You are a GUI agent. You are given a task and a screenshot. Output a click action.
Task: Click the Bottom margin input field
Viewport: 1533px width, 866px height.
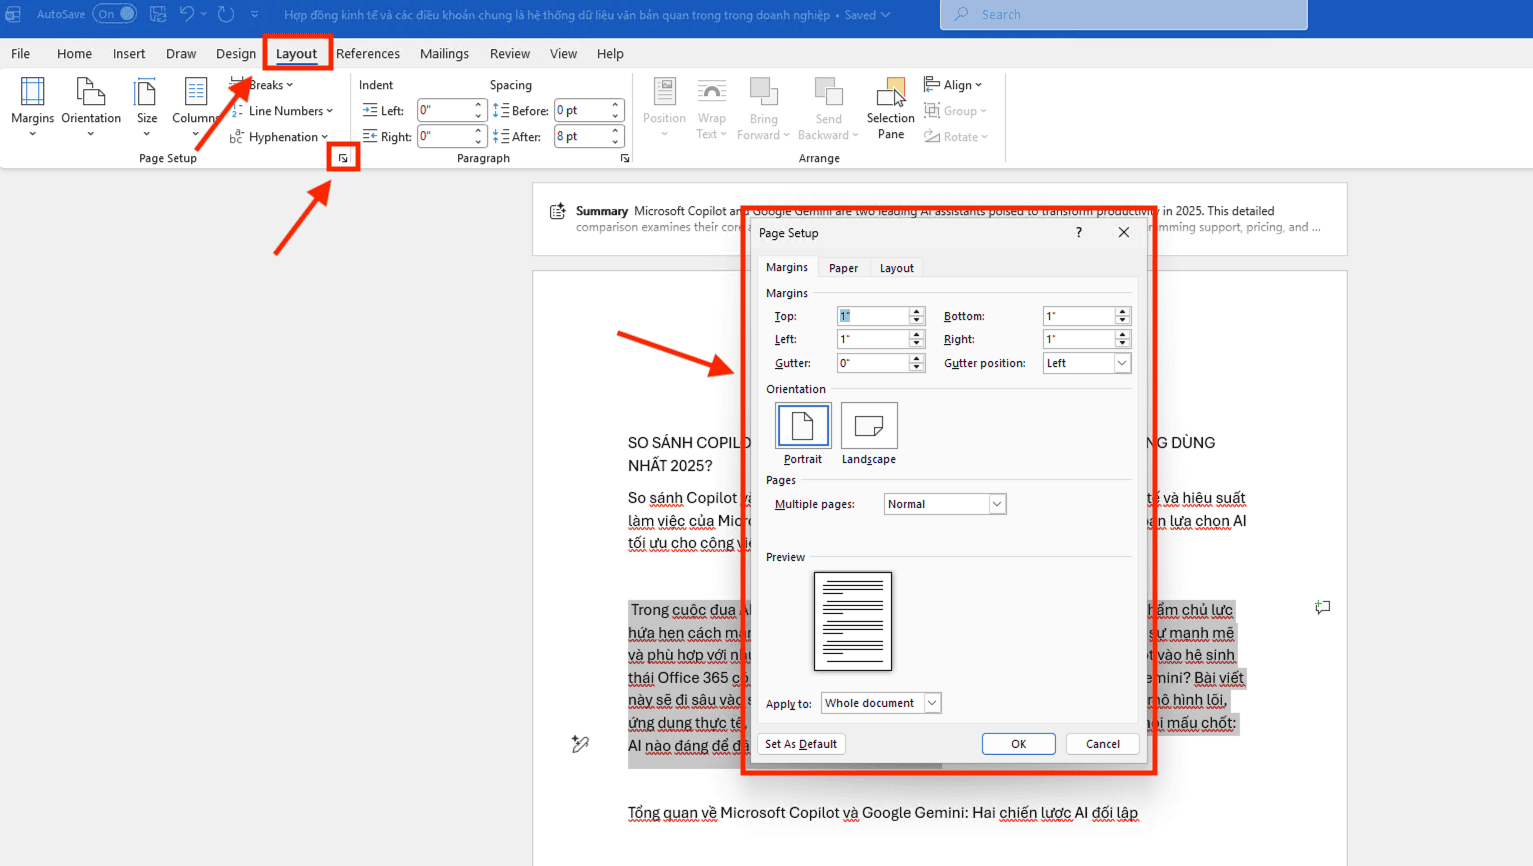(x=1079, y=316)
